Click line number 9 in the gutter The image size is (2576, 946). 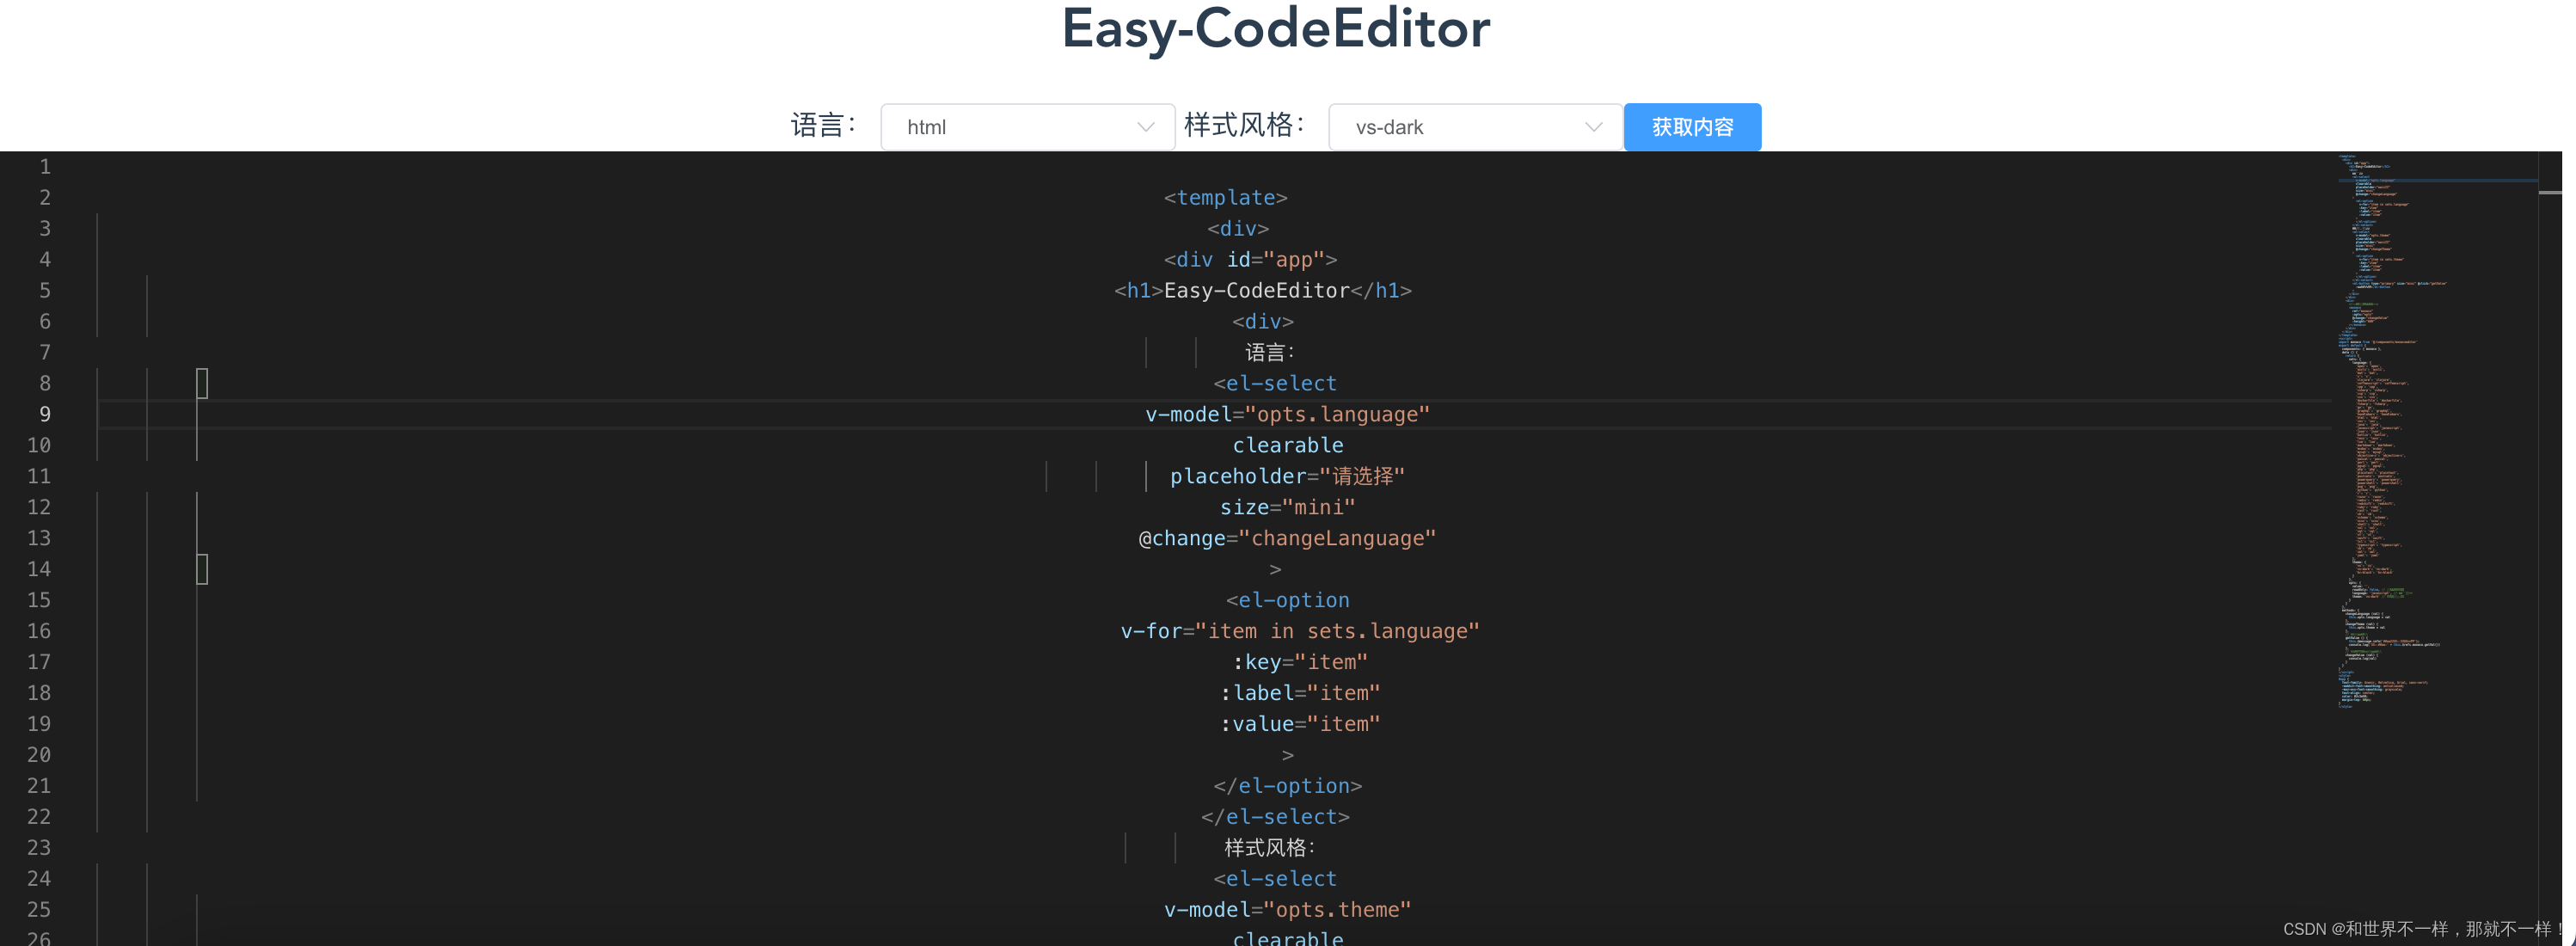point(45,414)
